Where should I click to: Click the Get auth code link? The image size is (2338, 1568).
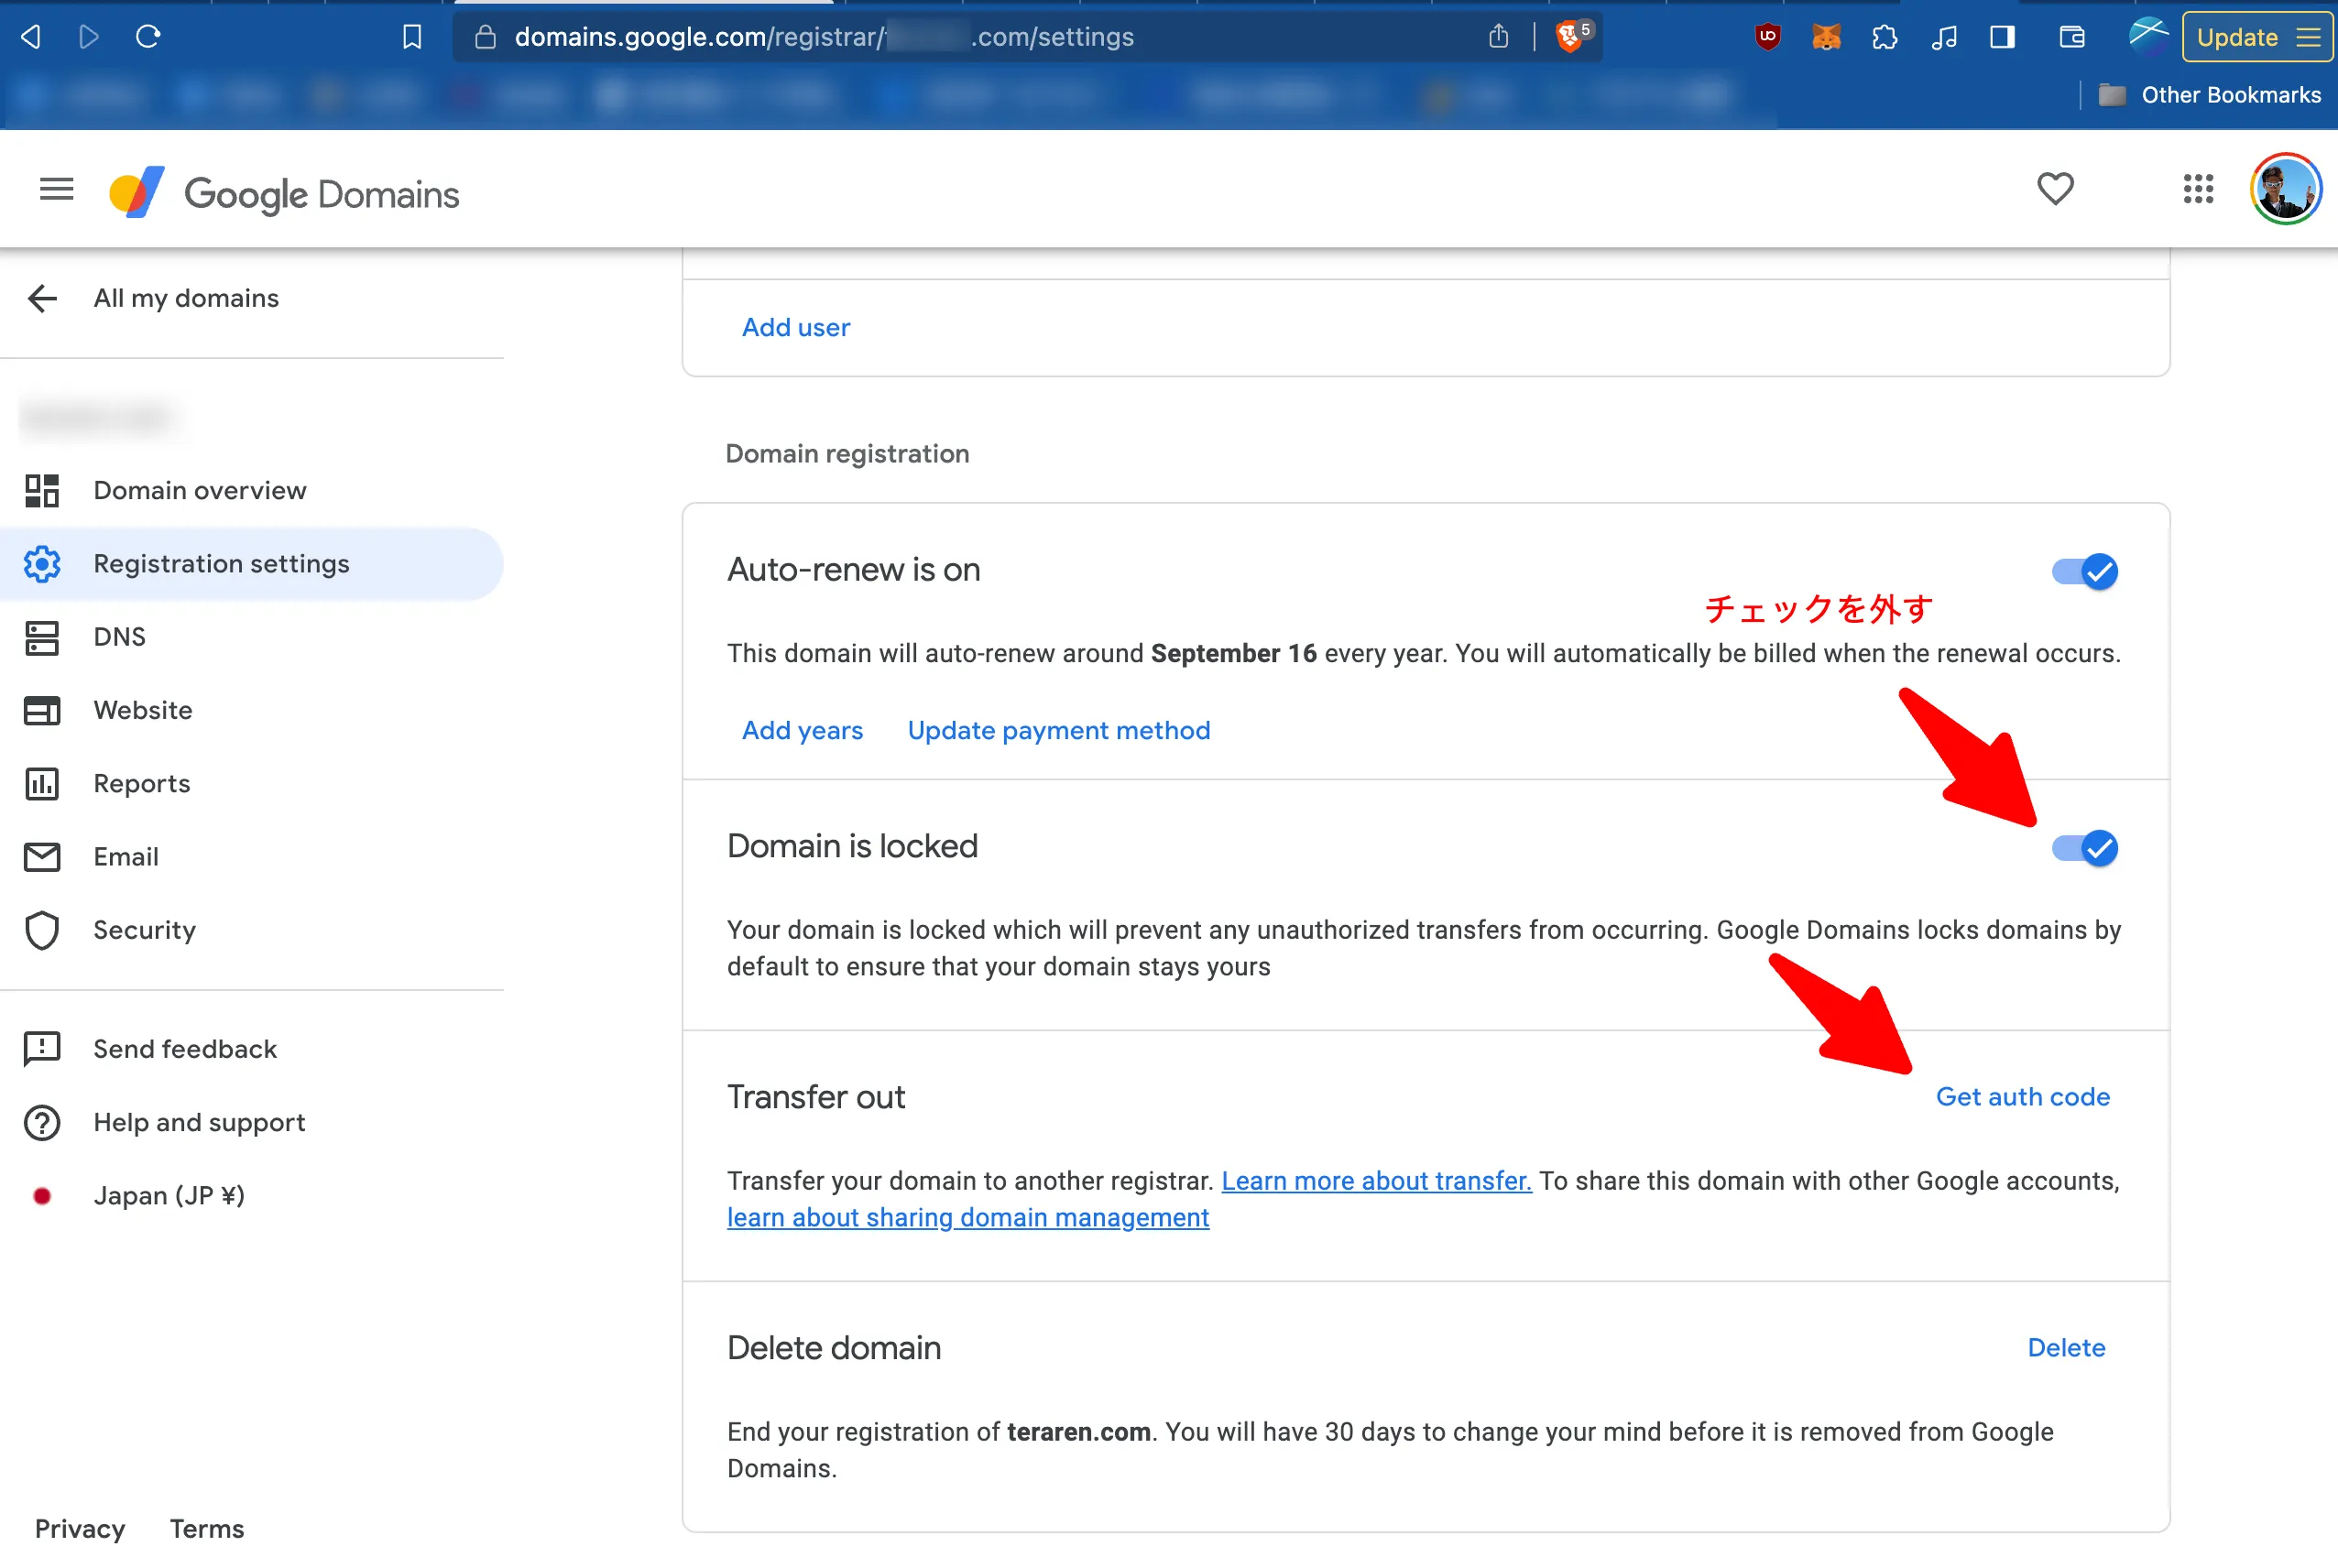(x=2022, y=1097)
